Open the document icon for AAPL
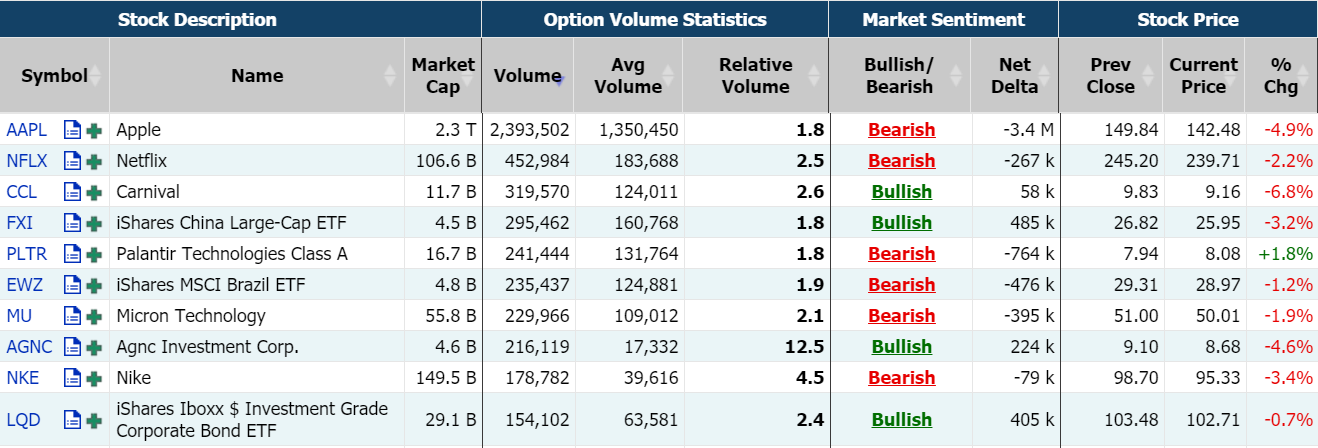The width and height of the screenshot is (1318, 448). pos(72,130)
